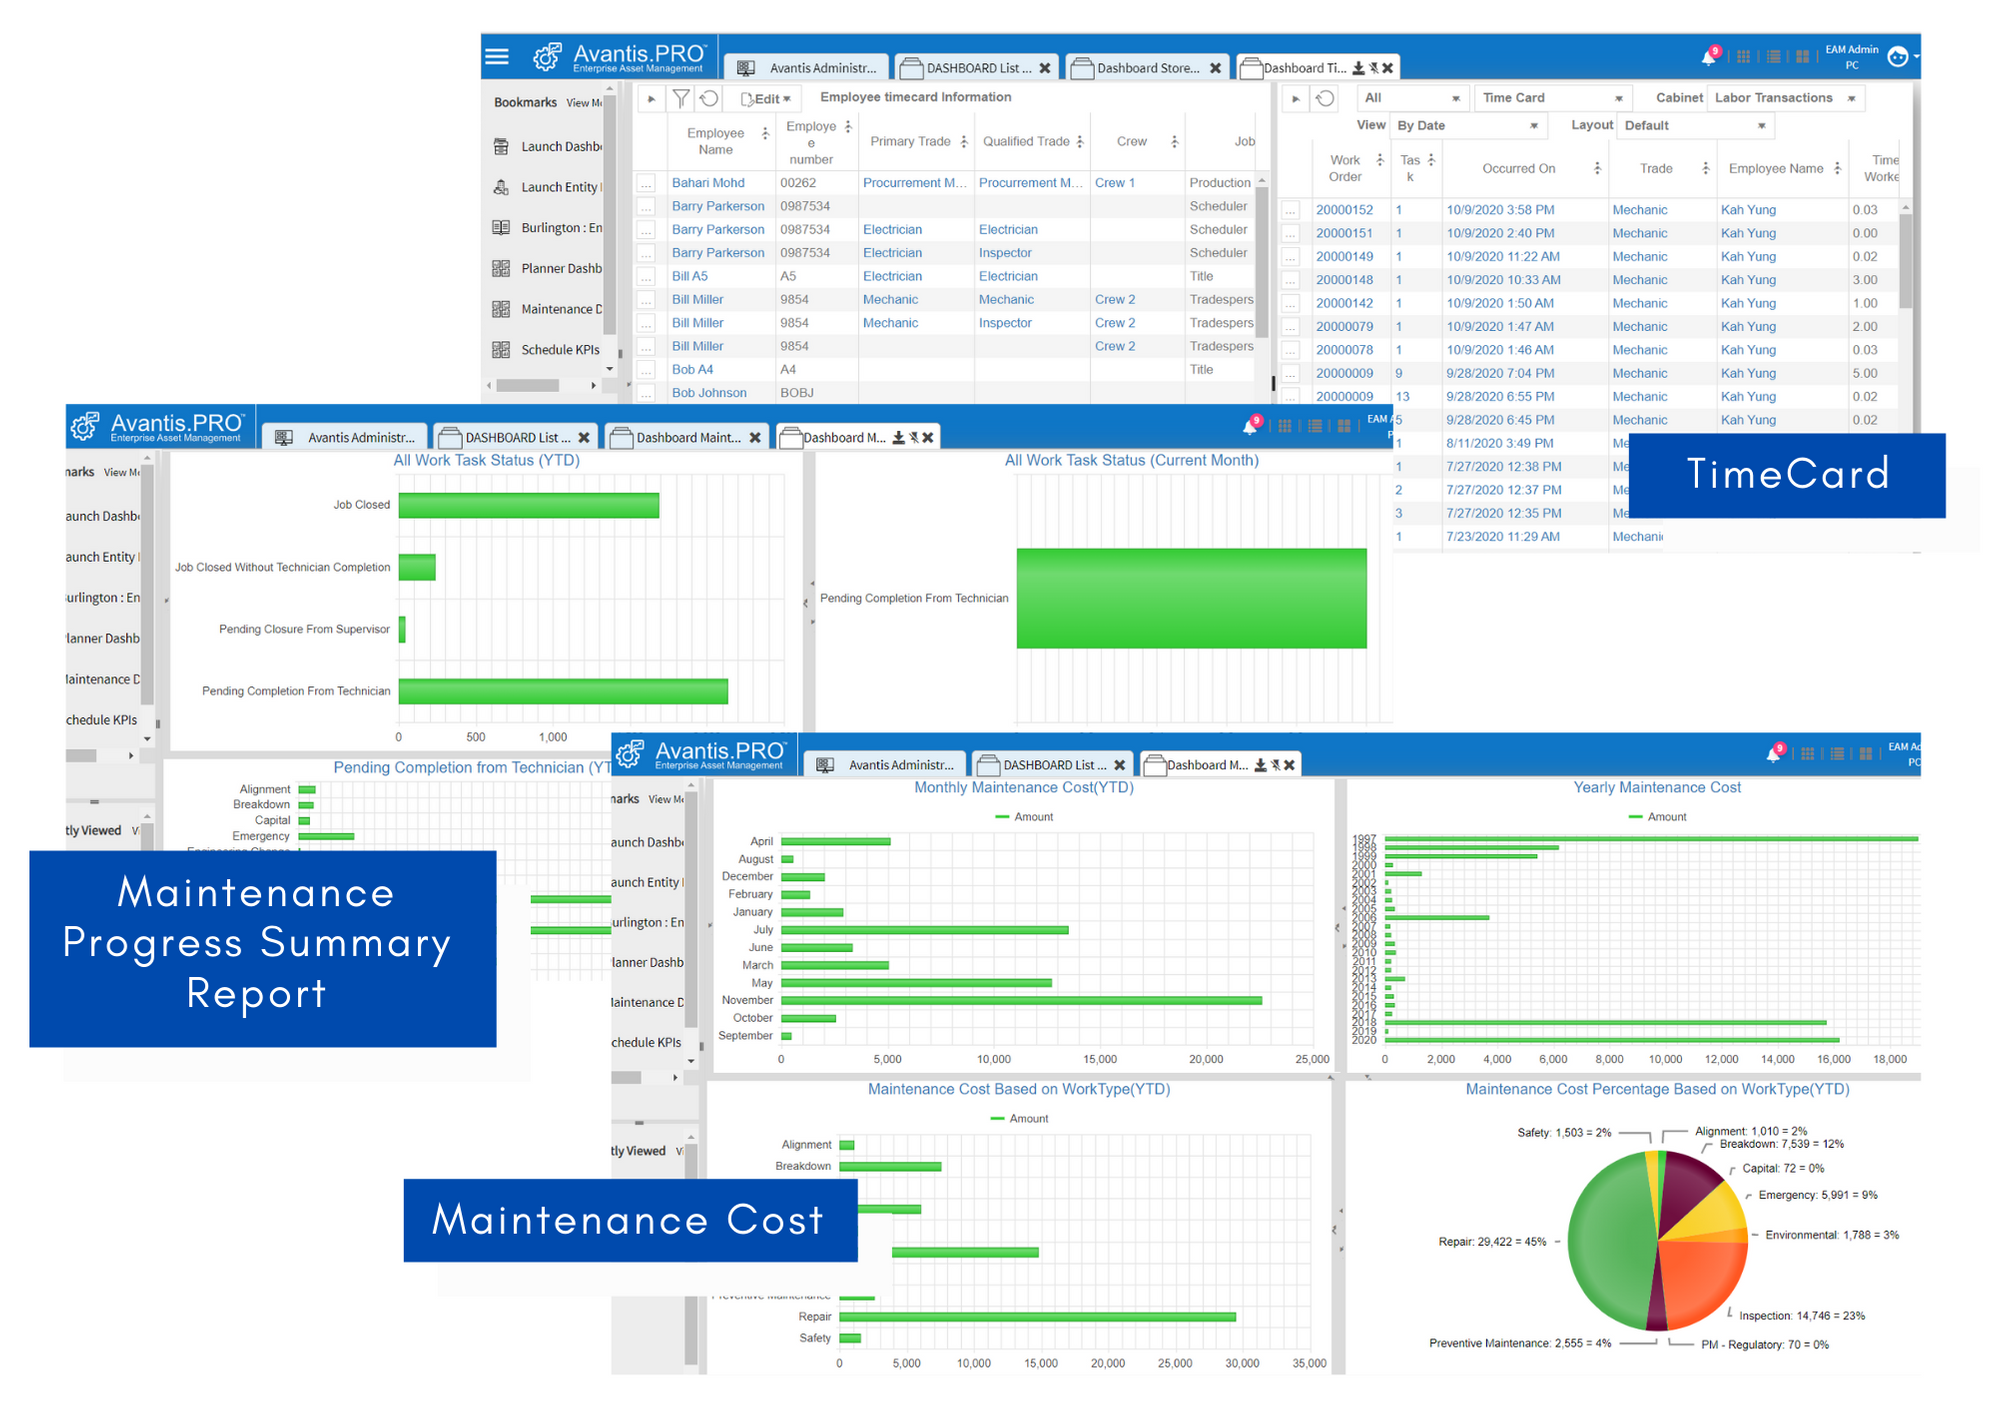Switch to small grid view in TimeCard header
2000x1408 pixels.
click(x=1743, y=57)
